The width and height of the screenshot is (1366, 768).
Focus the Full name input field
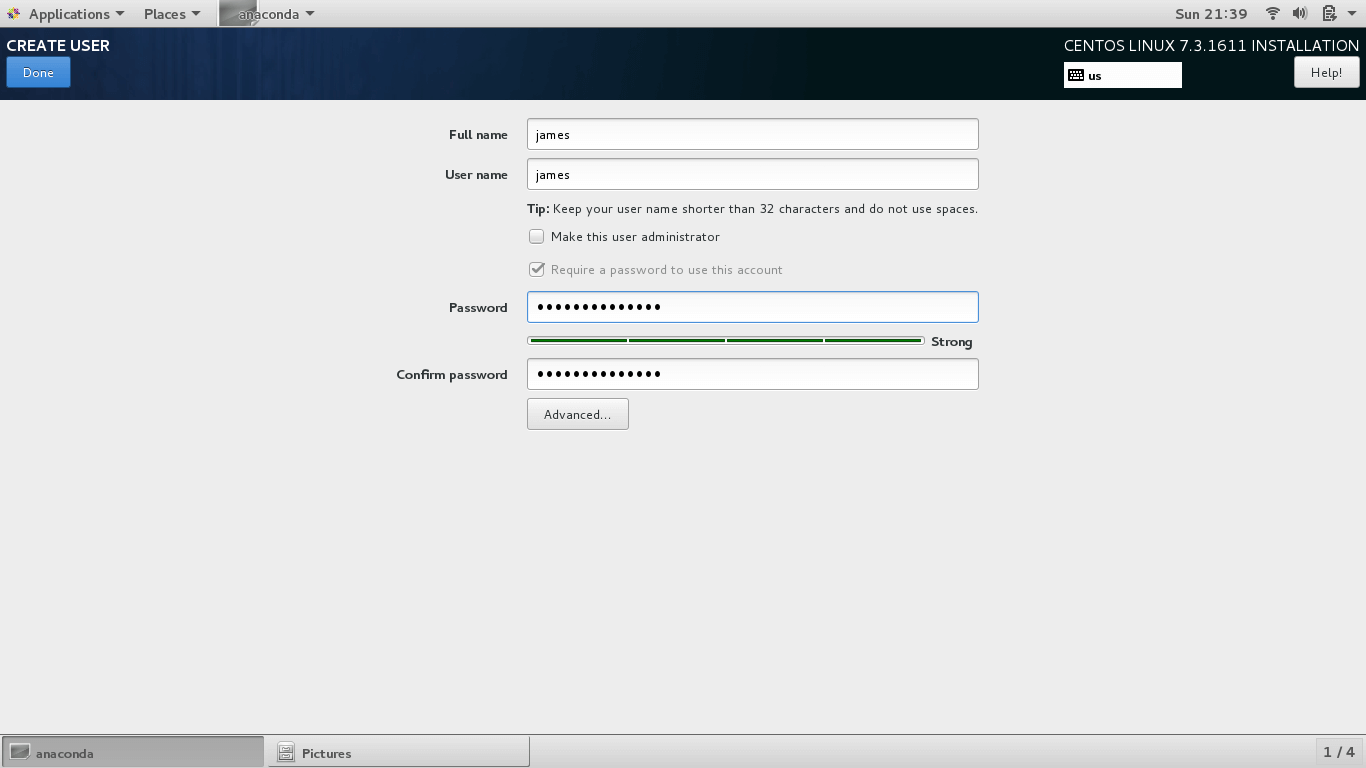752,134
